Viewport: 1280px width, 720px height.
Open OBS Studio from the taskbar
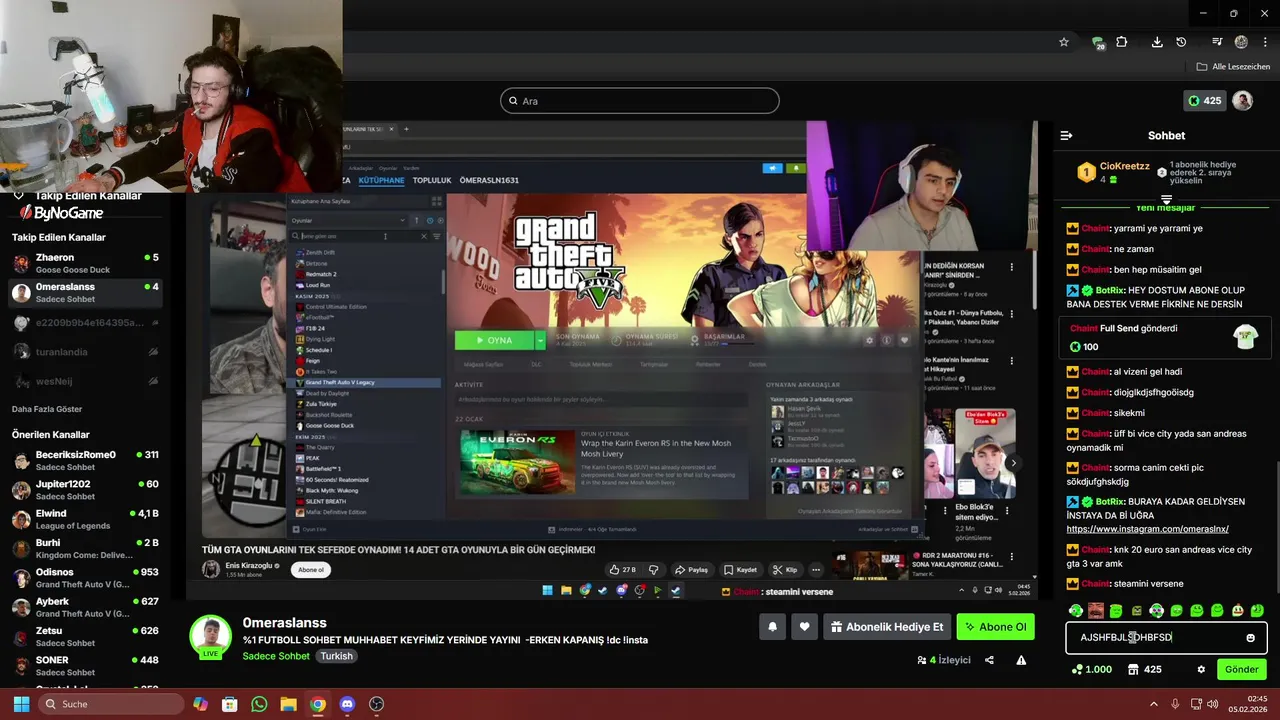click(376, 704)
